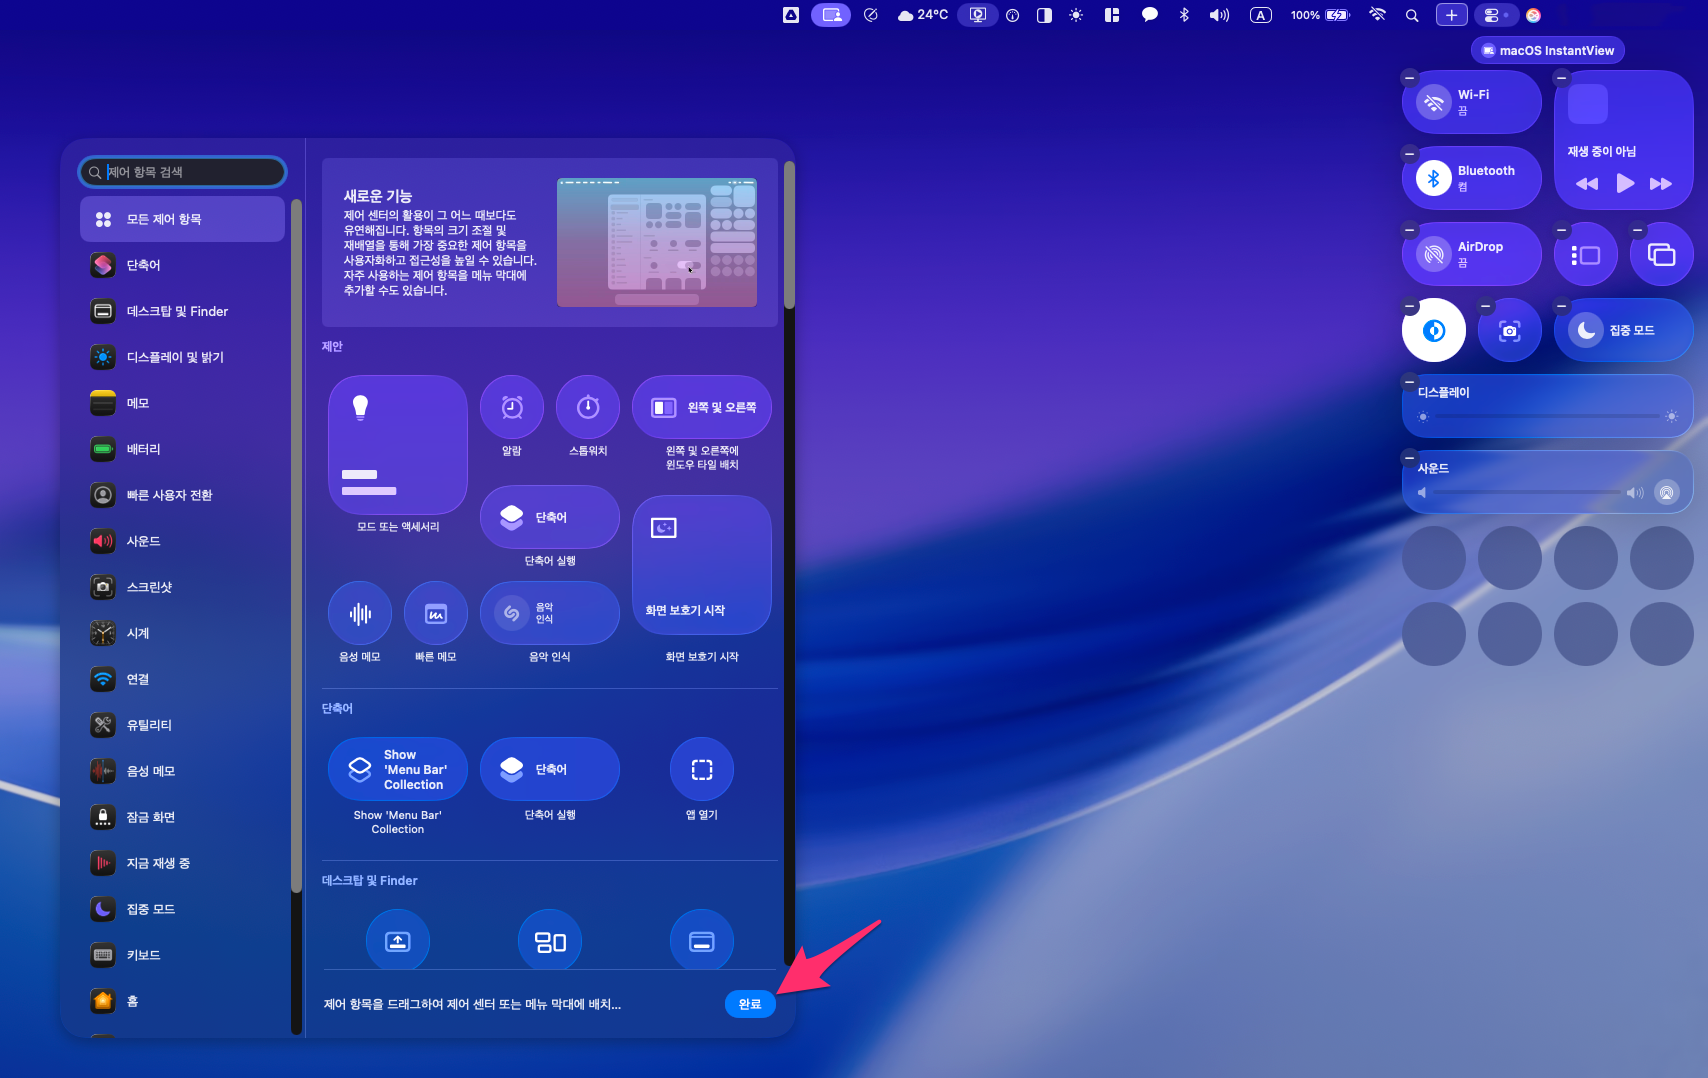1708x1078 pixels.
Task: Select 디스플레이 및 밝기 sidebar category
Action: (182, 357)
